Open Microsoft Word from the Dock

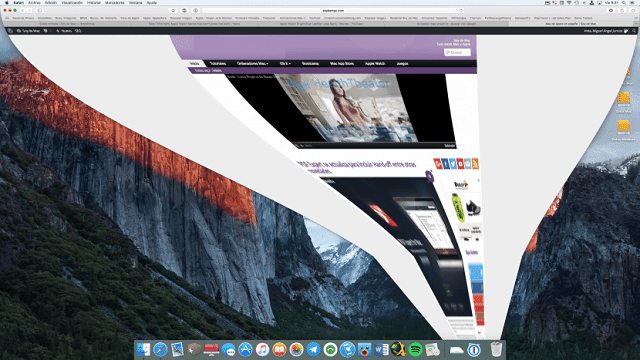pyautogui.click(x=381, y=349)
